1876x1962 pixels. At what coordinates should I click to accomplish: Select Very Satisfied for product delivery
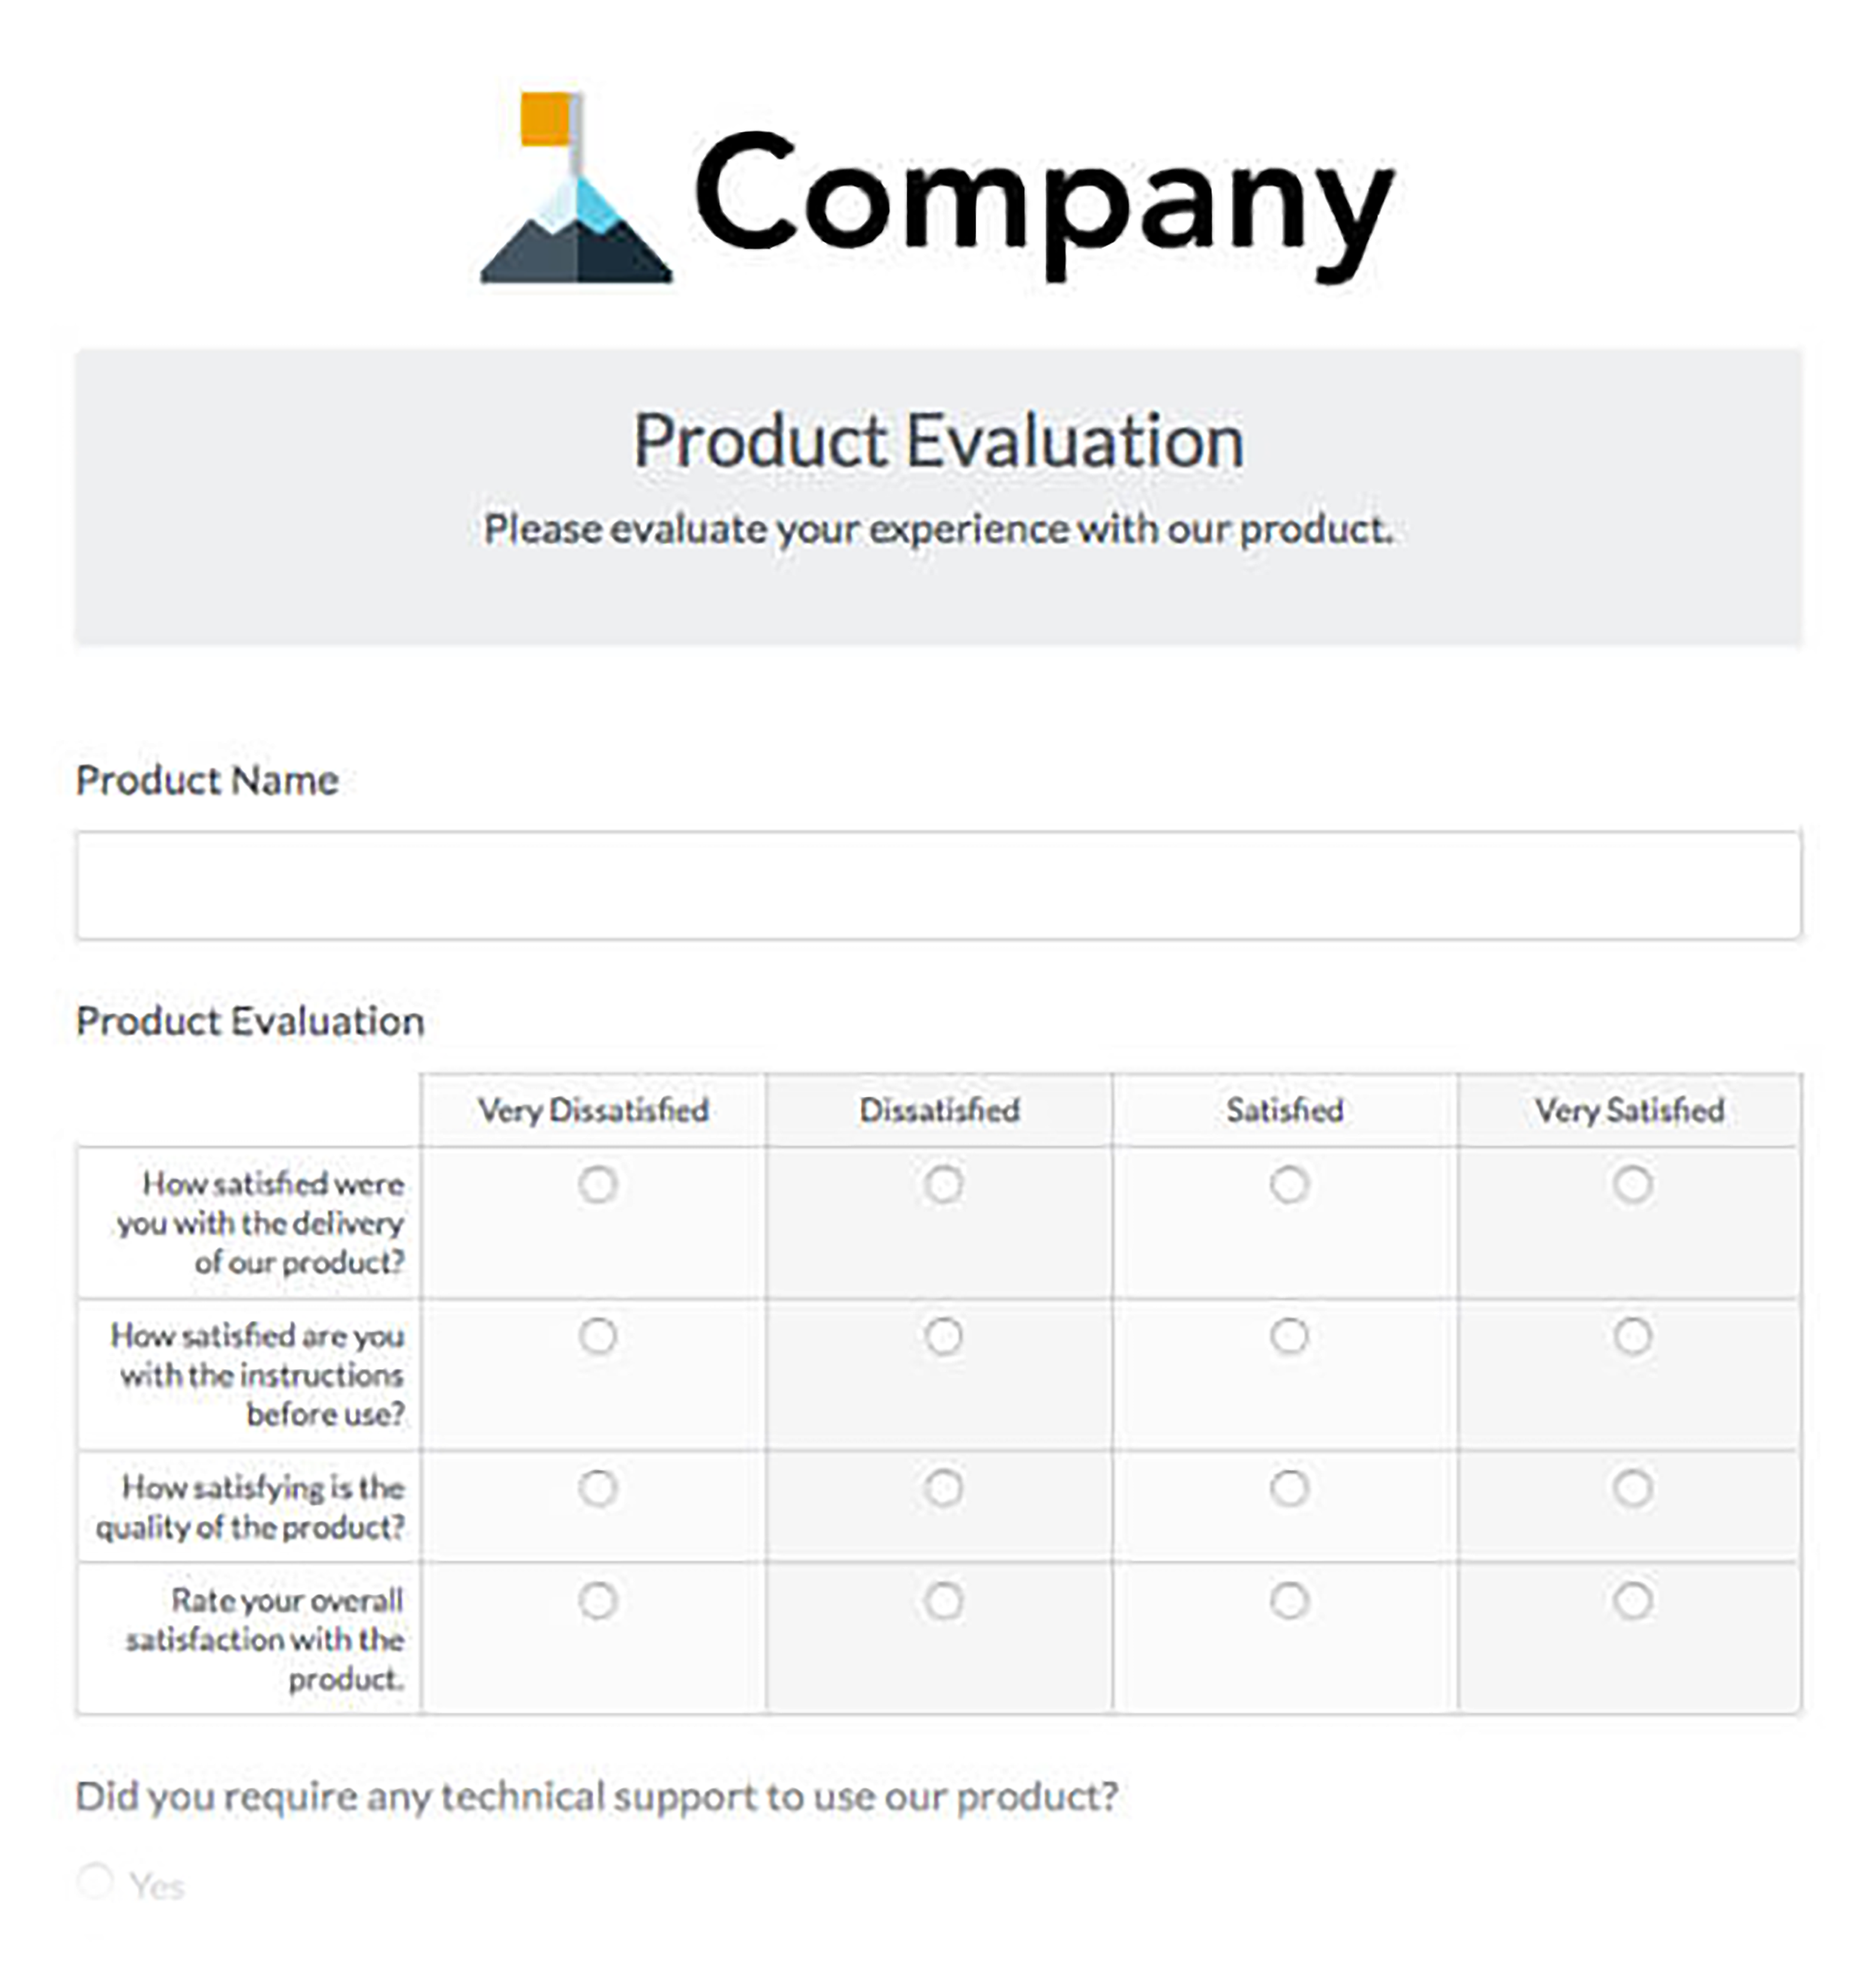coord(1633,1183)
